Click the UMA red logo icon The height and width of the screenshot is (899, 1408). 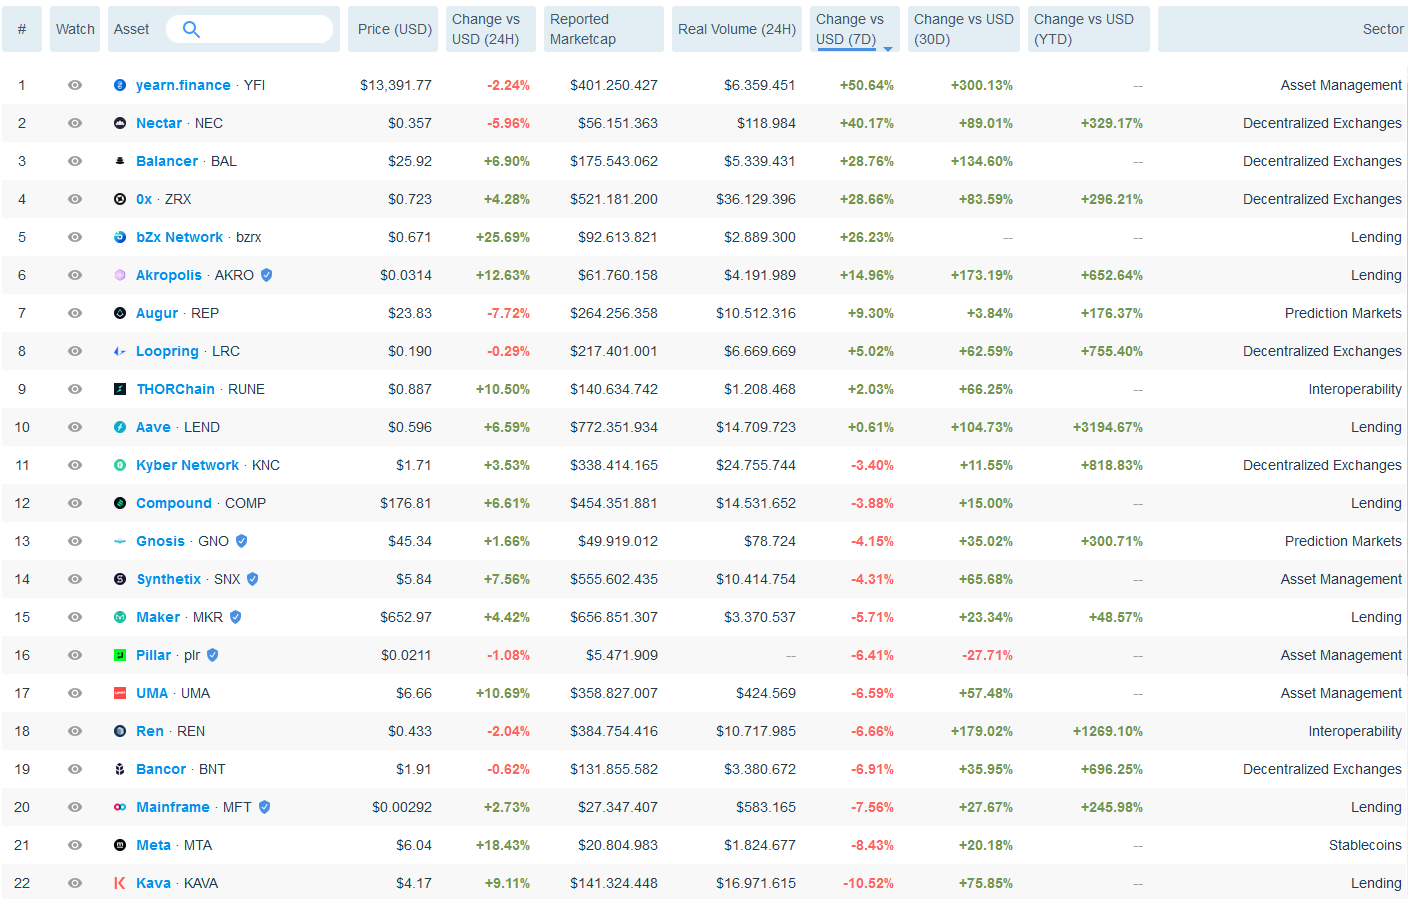pos(120,693)
